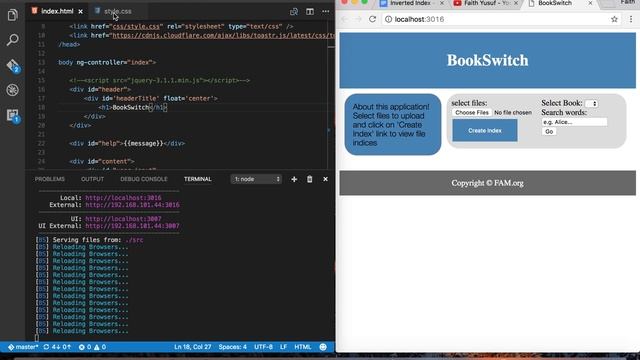640x360 pixels.
Task: Open editor more actions ellipsis
Action: pos(325,11)
